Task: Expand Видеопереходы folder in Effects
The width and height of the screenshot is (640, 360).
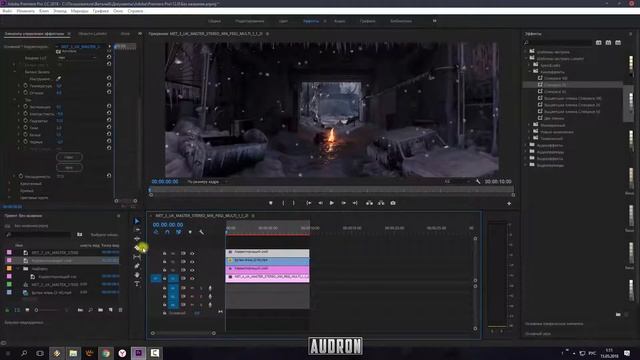Action: coord(526,165)
